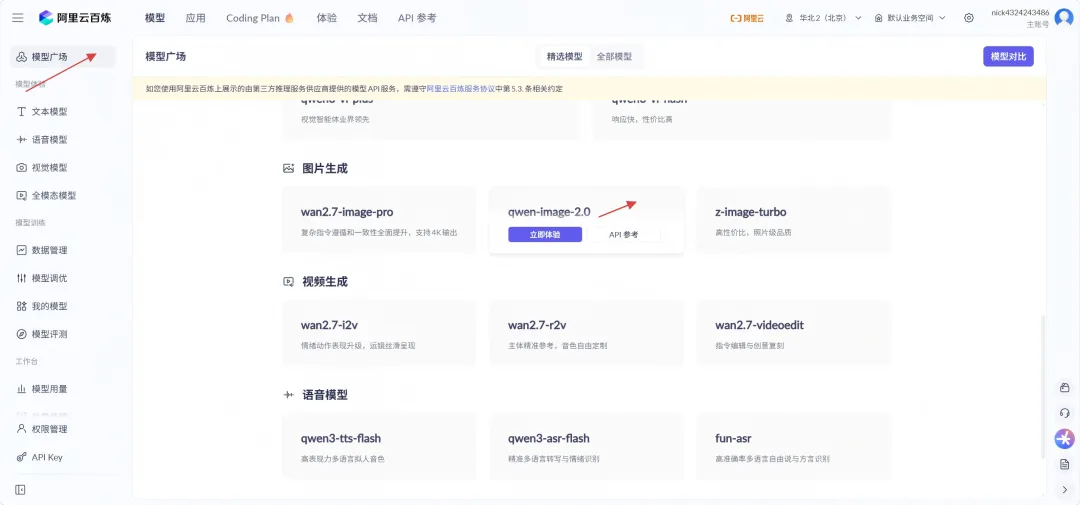The height and width of the screenshot is (505, 1080).
Task: Select the qwen3-tts-flash model card
Action: click(379, 446)
